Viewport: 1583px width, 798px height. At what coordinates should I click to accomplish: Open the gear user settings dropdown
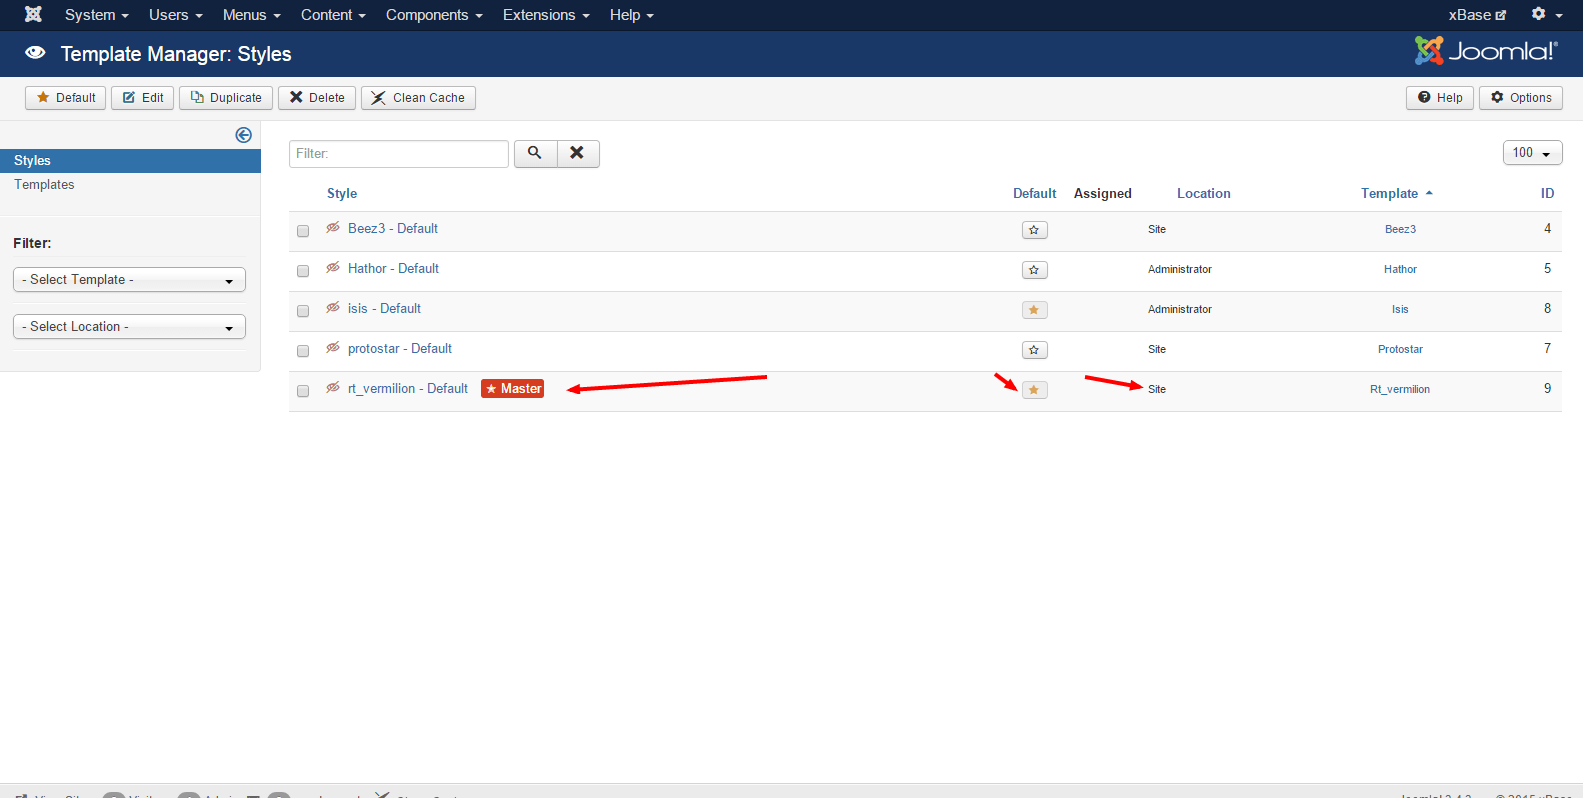coord(1546,14)
